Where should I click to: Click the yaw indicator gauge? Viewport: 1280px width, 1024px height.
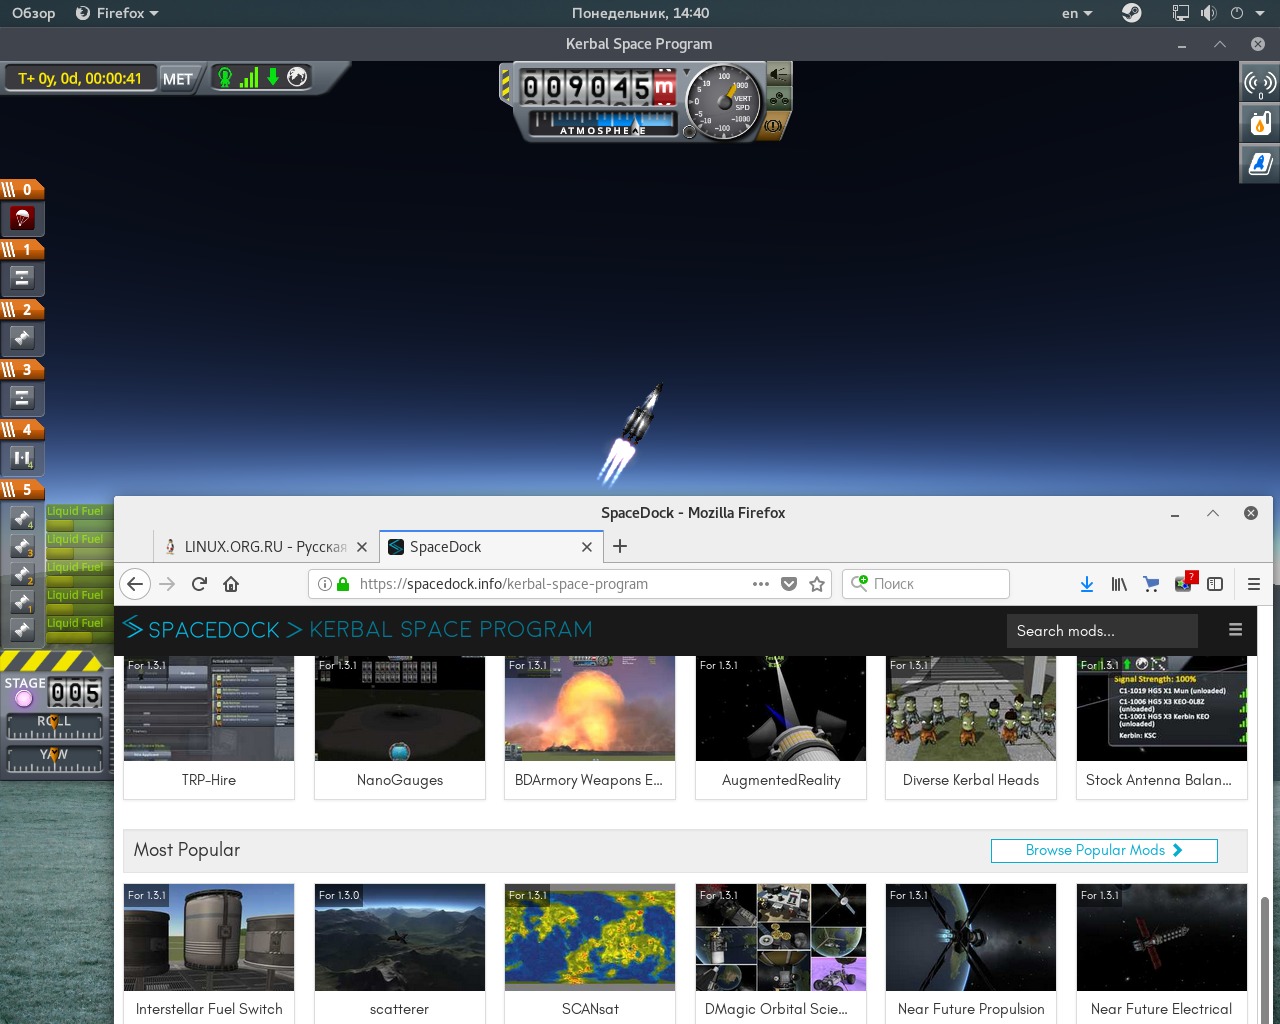54,760
